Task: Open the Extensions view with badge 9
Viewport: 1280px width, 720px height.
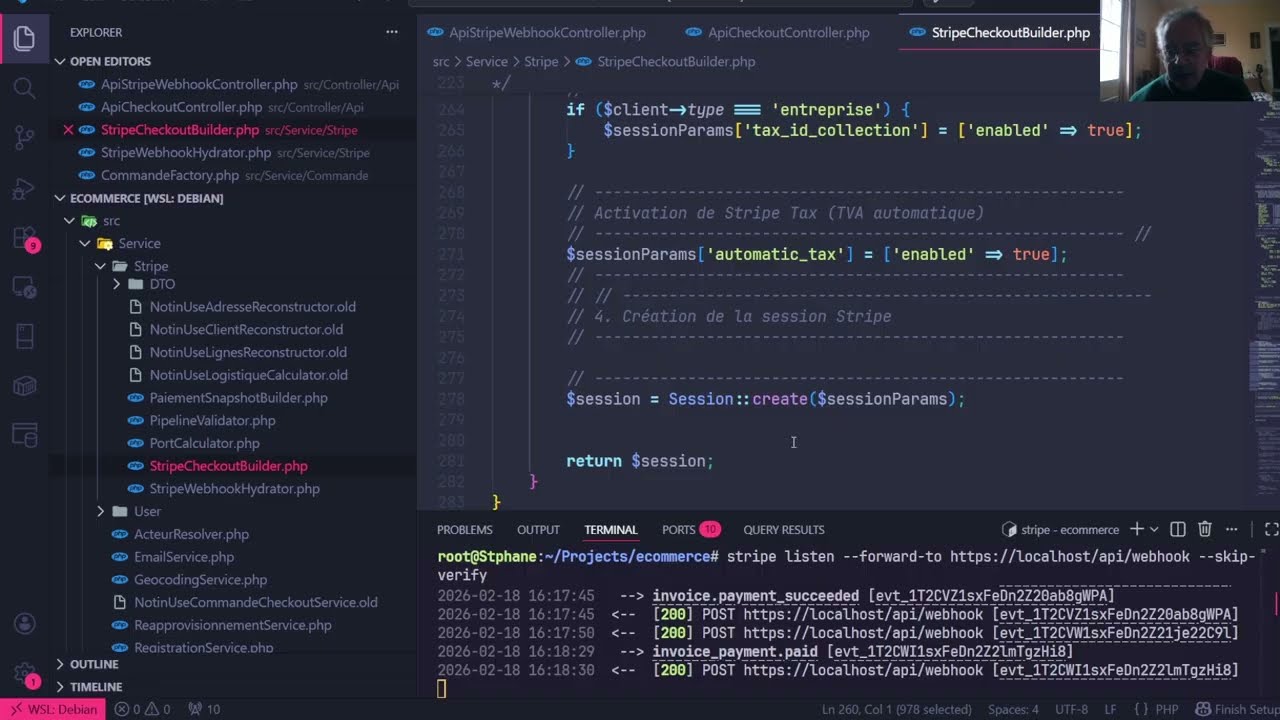Action: (x=24, y=238)
